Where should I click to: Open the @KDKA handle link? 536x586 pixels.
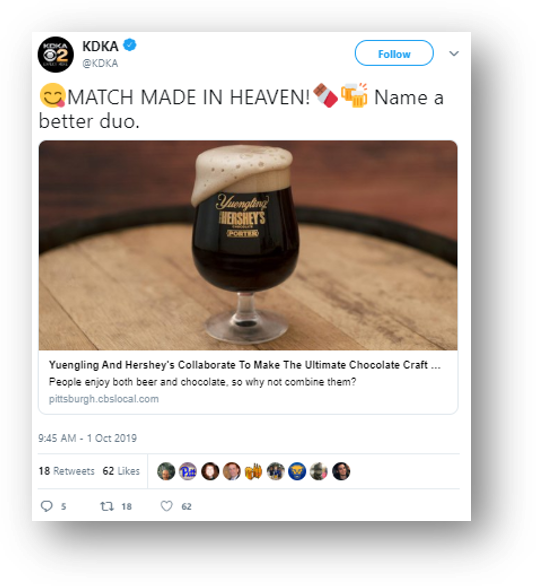coord(100,63)
